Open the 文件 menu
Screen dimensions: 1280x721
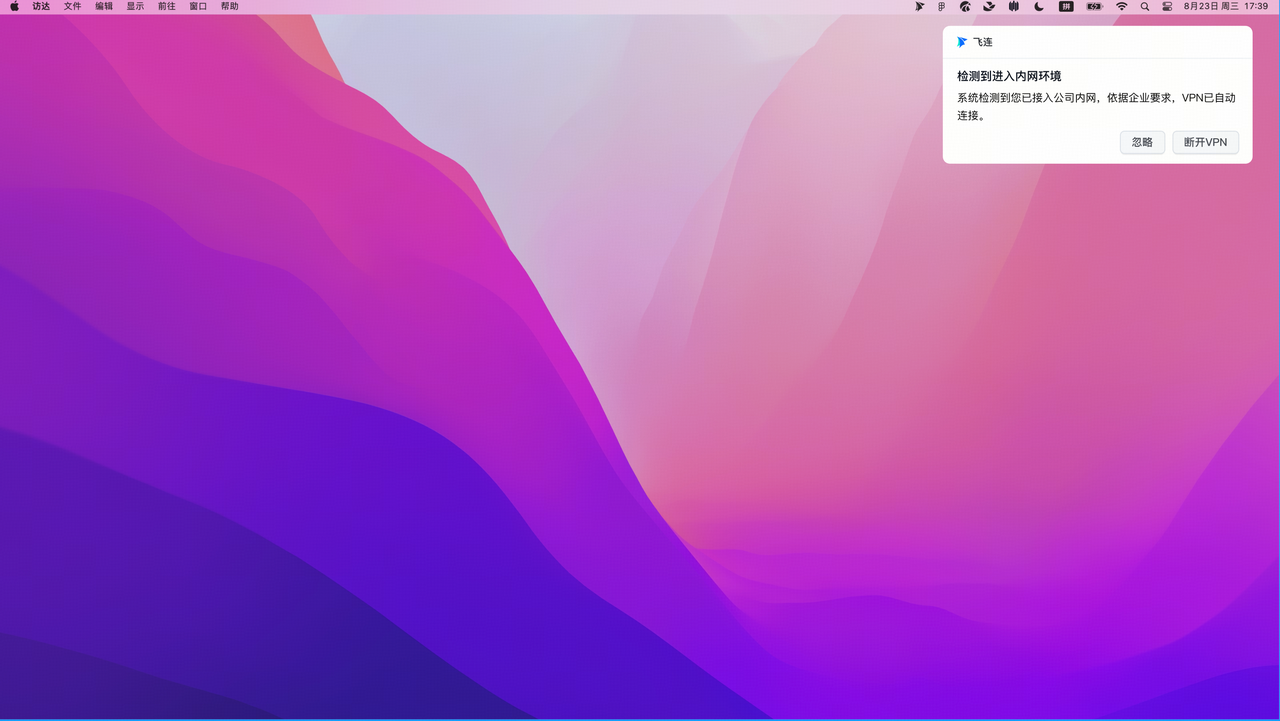(x=73, y=6)
